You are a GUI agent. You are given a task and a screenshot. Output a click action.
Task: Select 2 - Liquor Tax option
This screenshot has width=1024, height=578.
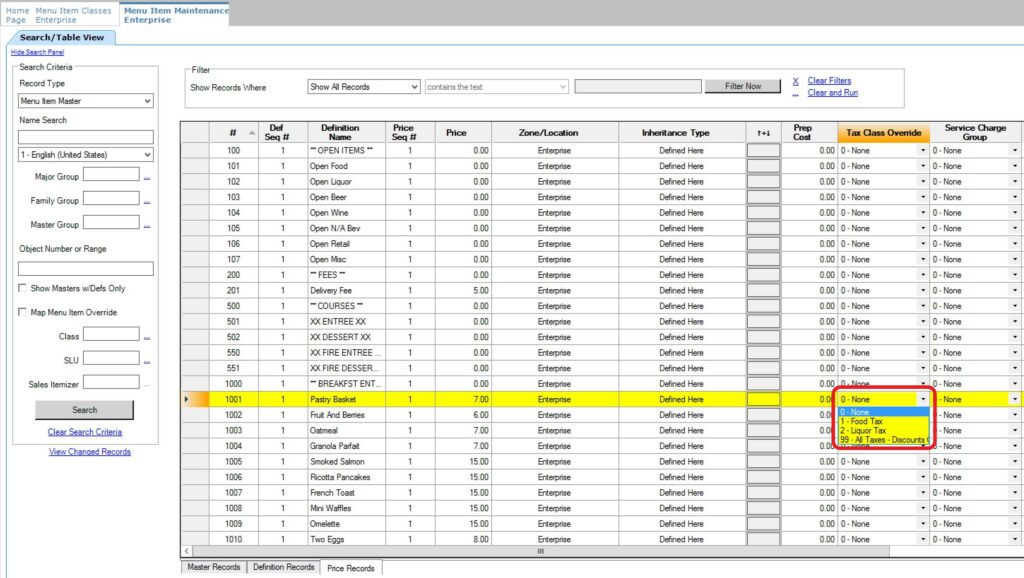(x=883, y=431)
